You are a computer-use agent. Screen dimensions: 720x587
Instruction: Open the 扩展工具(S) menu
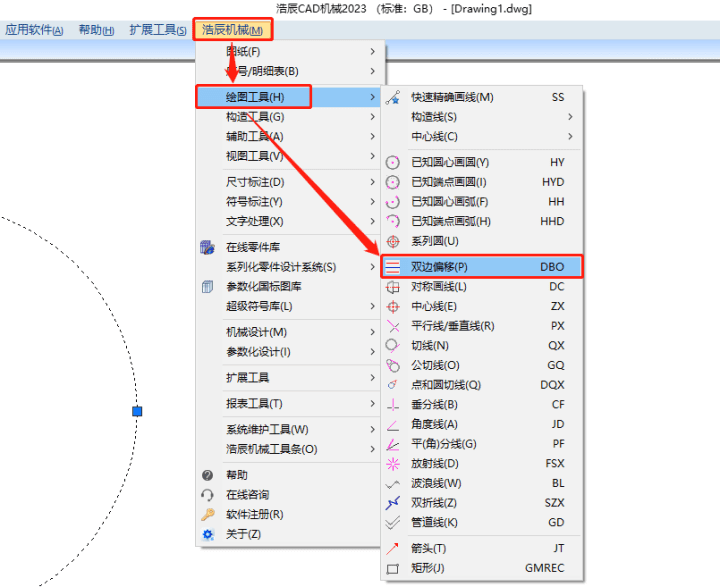pos(158,30)
